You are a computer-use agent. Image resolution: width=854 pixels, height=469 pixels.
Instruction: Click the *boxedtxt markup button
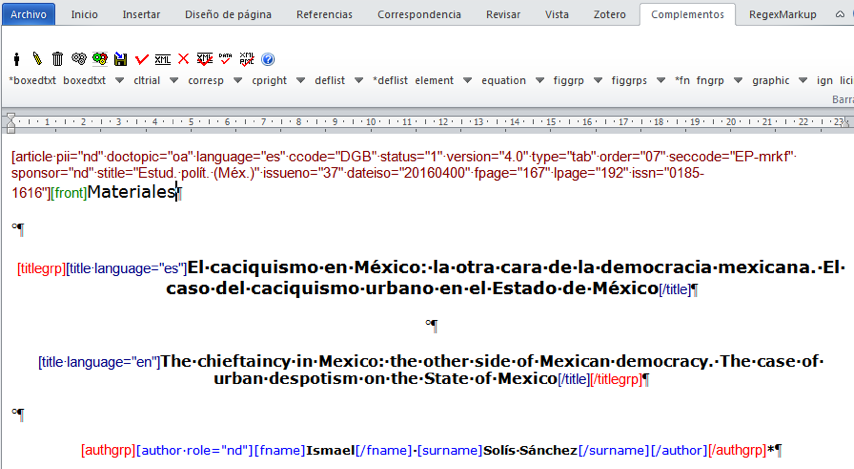pyautogui.click(x=33, y=80)
